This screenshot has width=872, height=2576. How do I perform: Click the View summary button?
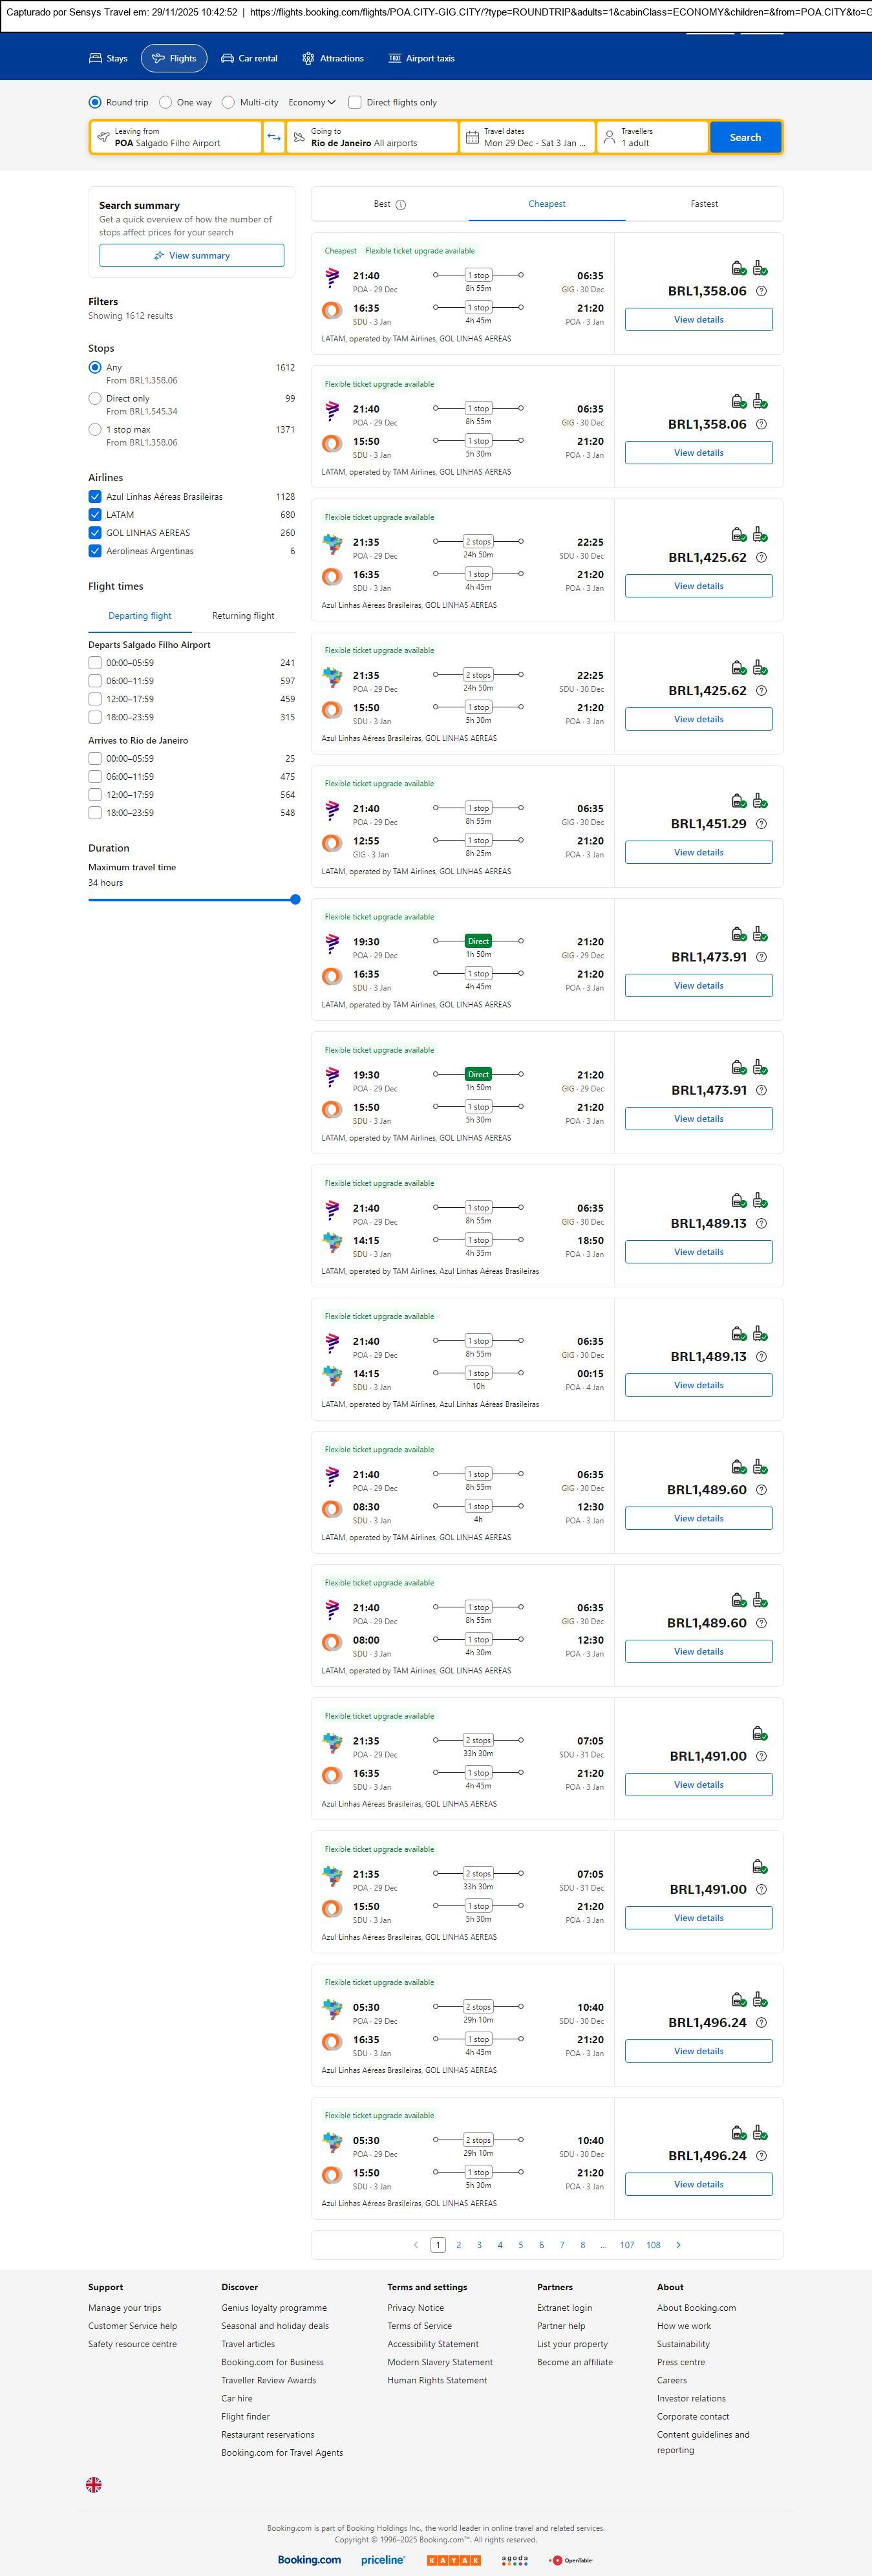(x=191, y=256)
